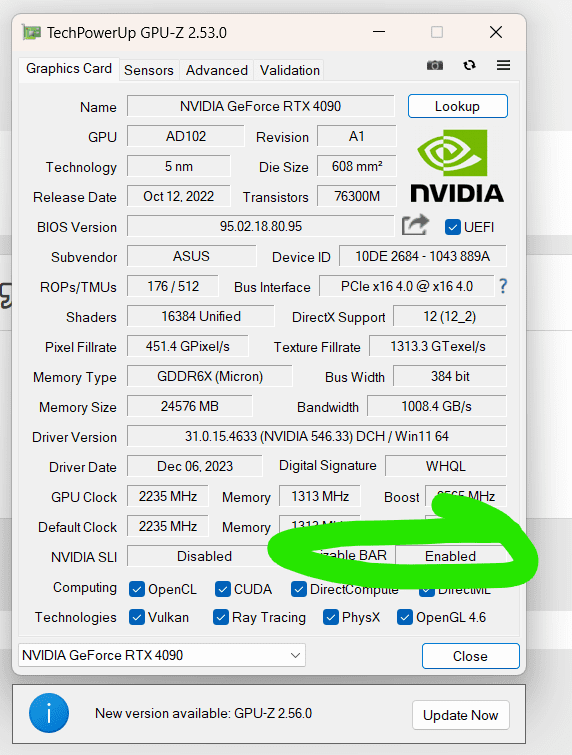This screenshot has width=572, height=755.
Task: Click the DirectX Support value 12 (12_2)
Action: (450, 316)
